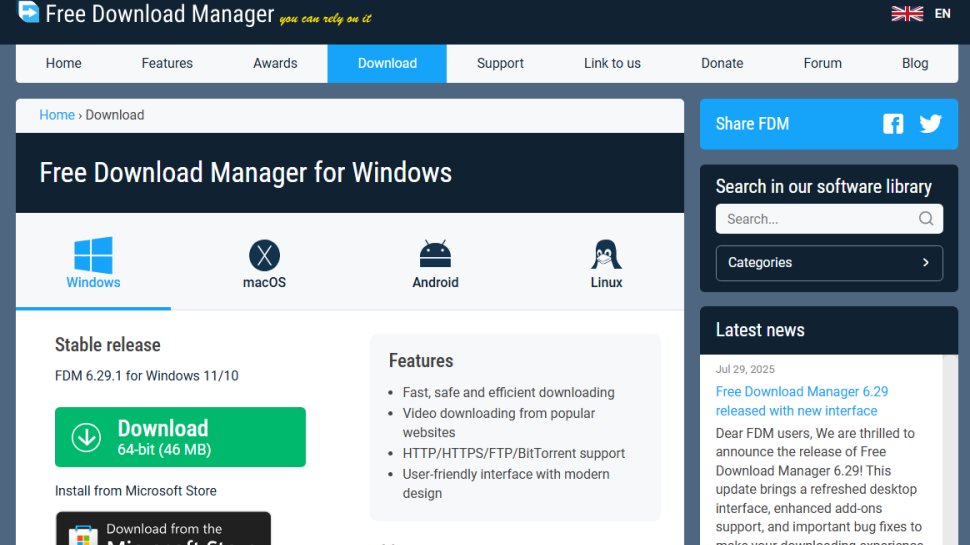
Task: Click the 'Jul 29, 2025' news date
Action: [x=745, y=369]
